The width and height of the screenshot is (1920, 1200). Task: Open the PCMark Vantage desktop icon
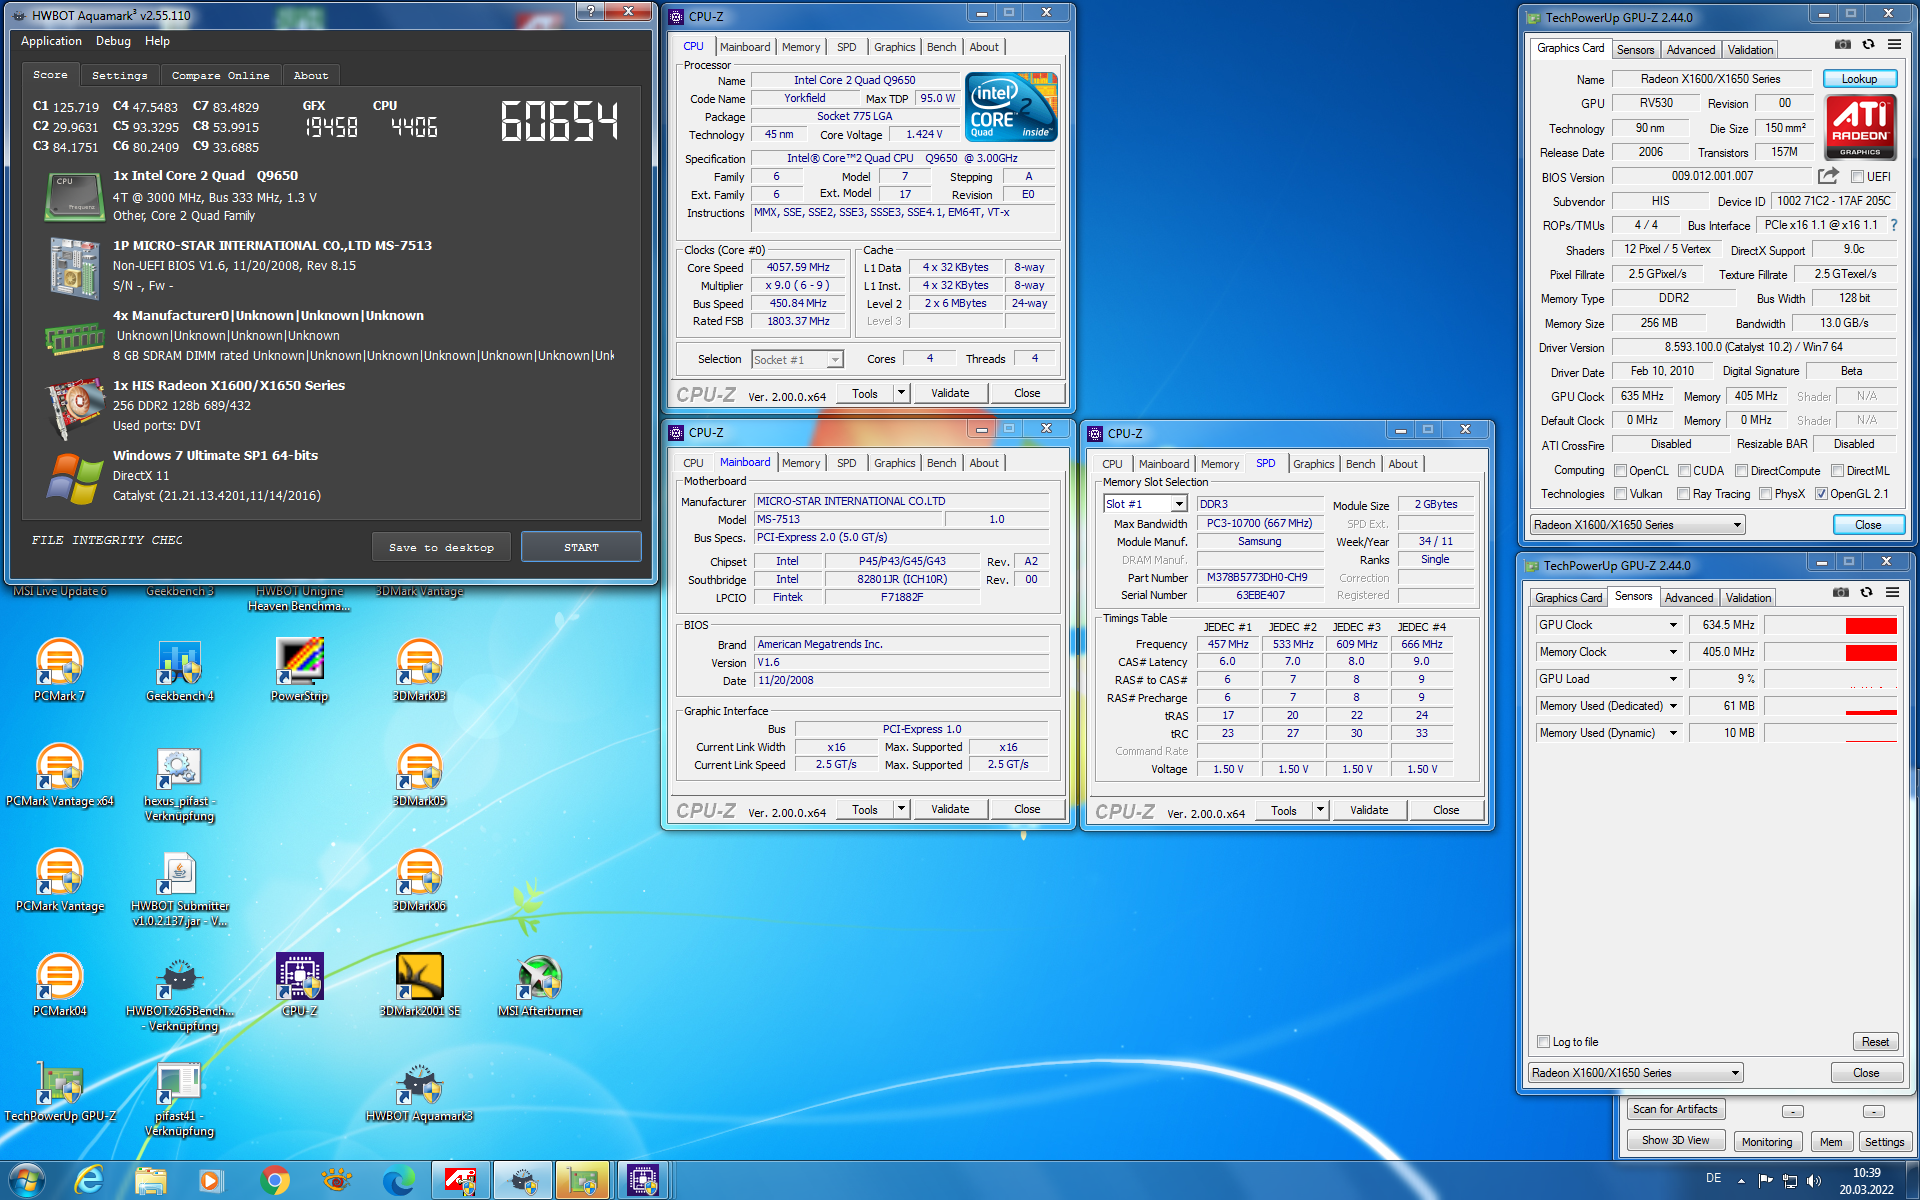(60, 880)
